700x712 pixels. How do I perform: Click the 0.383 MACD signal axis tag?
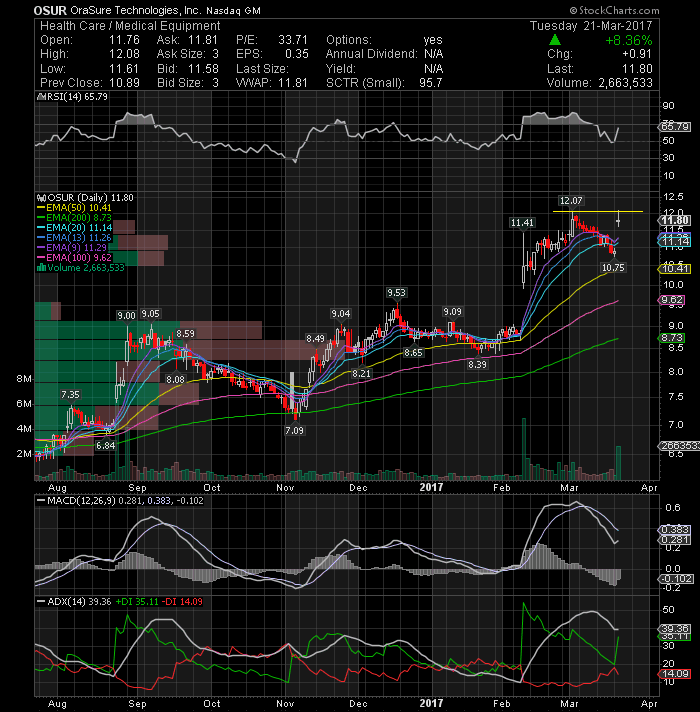[x=675, y=530]
